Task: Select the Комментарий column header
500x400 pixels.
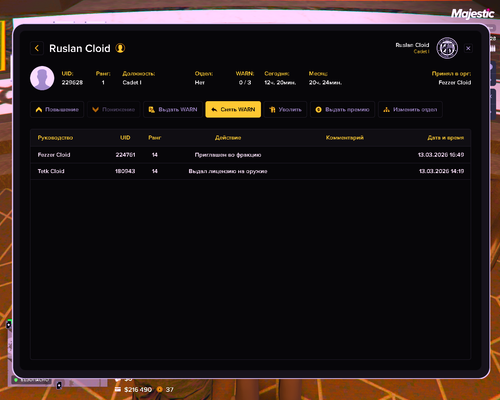Action: coord(345,138)
